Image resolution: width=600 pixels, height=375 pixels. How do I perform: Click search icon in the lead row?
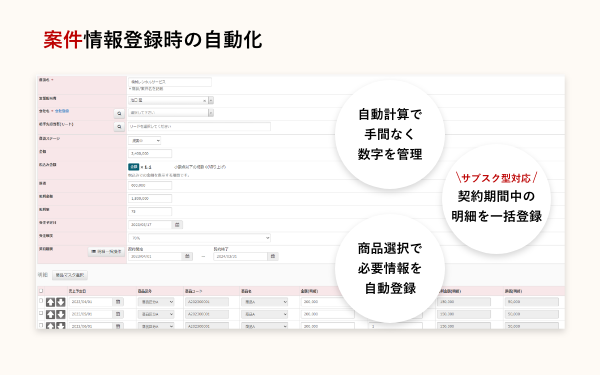coord(119,127)
